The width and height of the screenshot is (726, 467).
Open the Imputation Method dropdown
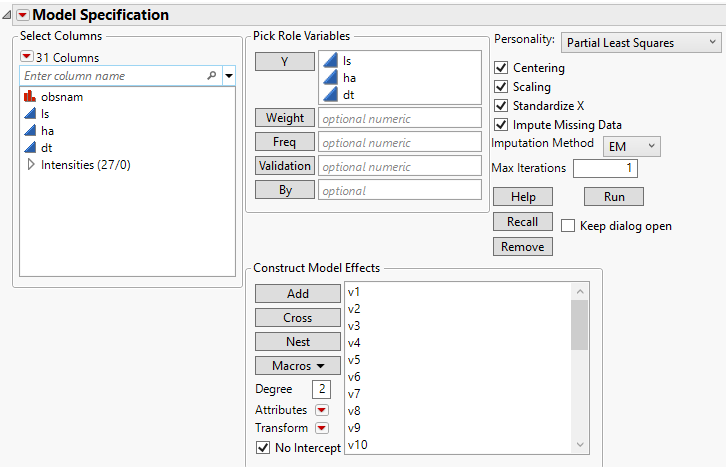point(632,146)
